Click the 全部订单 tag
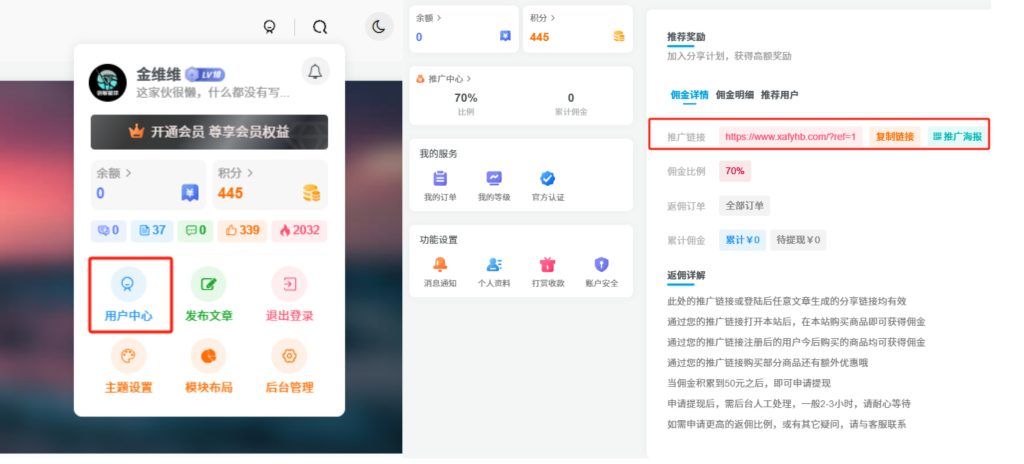This screenshot has width=1024, height=464. [x=744, y=205]
